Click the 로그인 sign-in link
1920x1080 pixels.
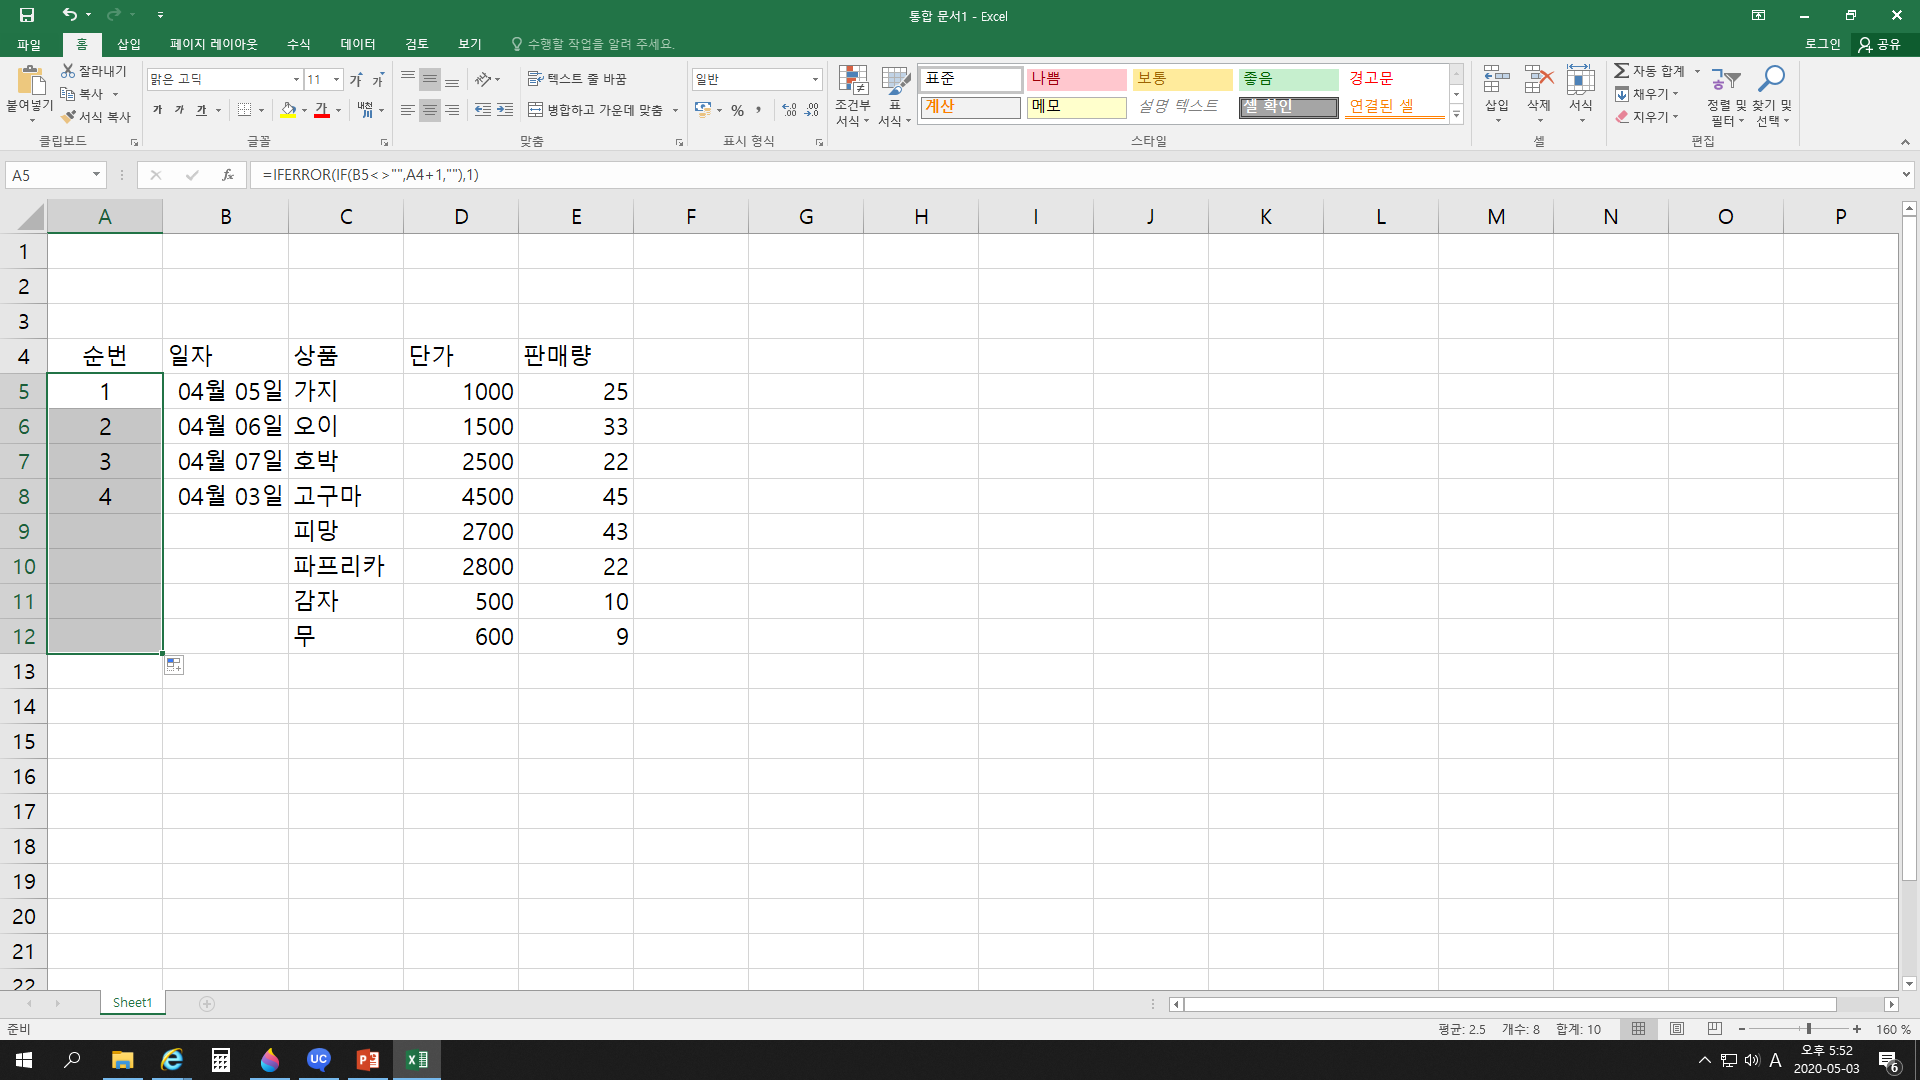pyautogui.click(x=1822, y=44)
